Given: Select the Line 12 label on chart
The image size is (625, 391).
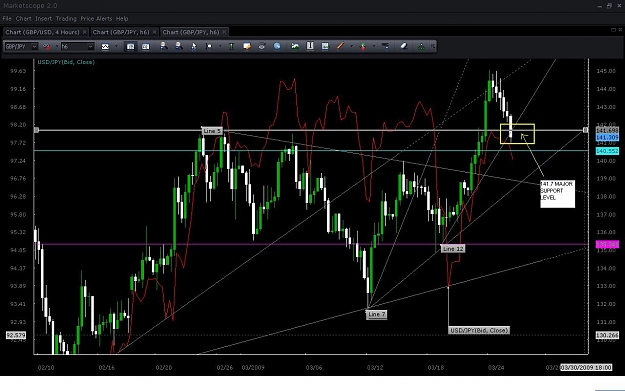Looking at the screenshot, I should [x=453, y=249].
